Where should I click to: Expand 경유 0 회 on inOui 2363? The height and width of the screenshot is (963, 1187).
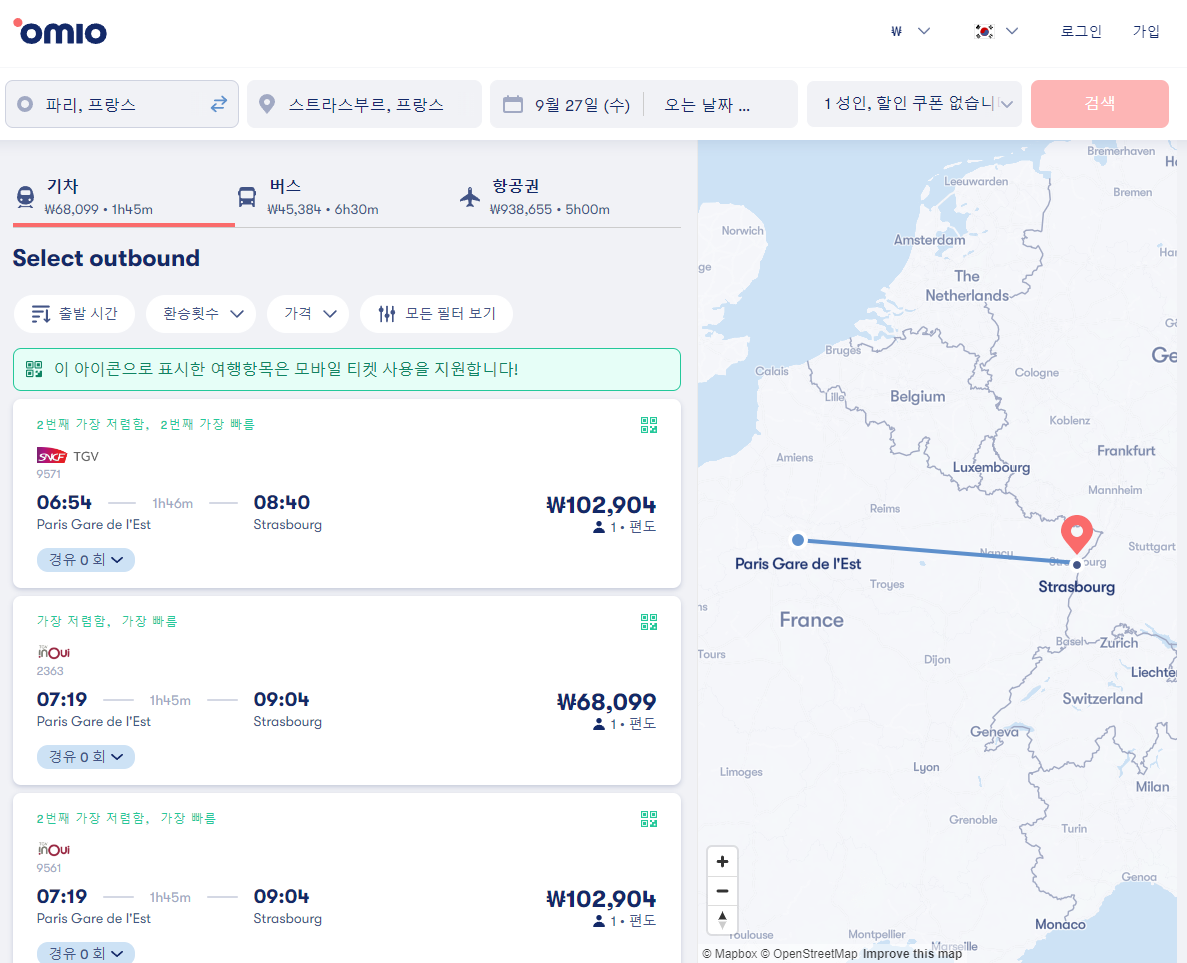coord(86,756)
